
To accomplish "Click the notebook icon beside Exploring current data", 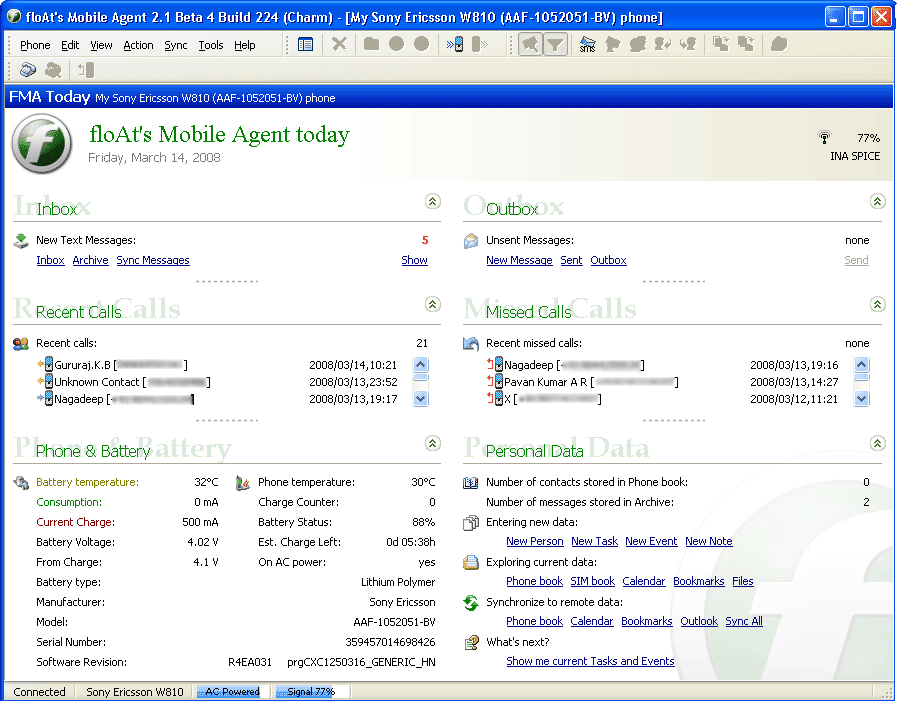I will coord(471,563).
